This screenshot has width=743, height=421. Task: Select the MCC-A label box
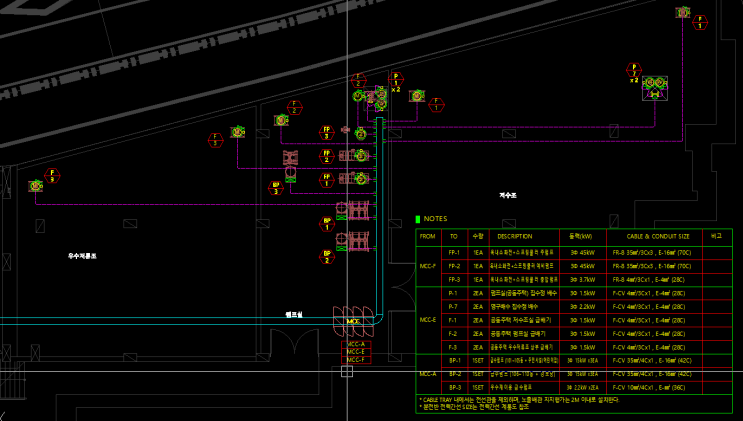click(x=356, y=344)
